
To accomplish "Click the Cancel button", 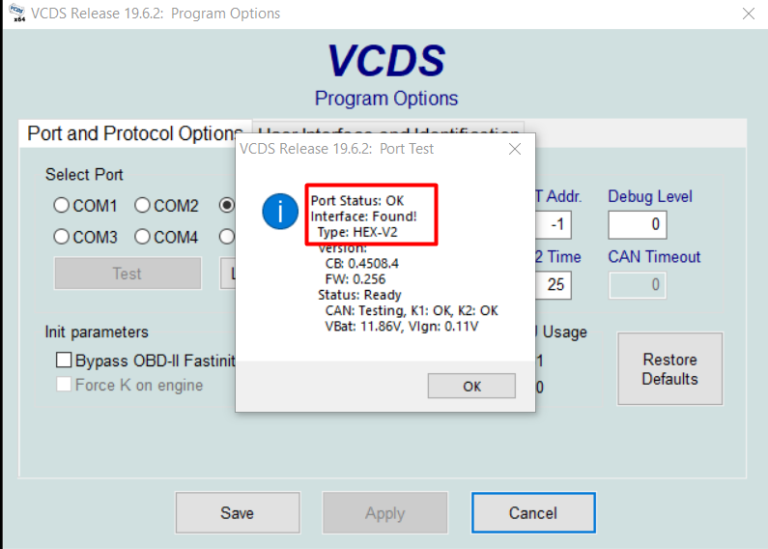I will click(x=533, y=513).
